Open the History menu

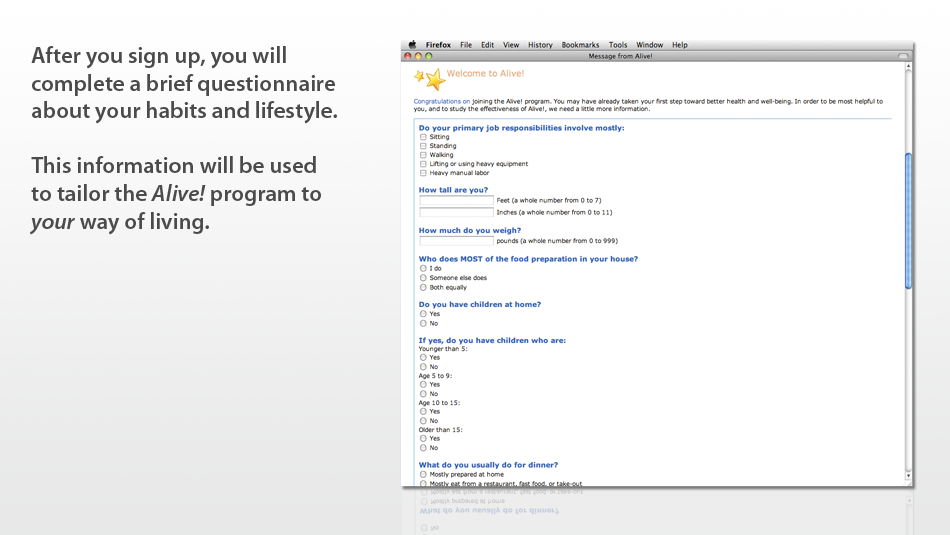540,45
